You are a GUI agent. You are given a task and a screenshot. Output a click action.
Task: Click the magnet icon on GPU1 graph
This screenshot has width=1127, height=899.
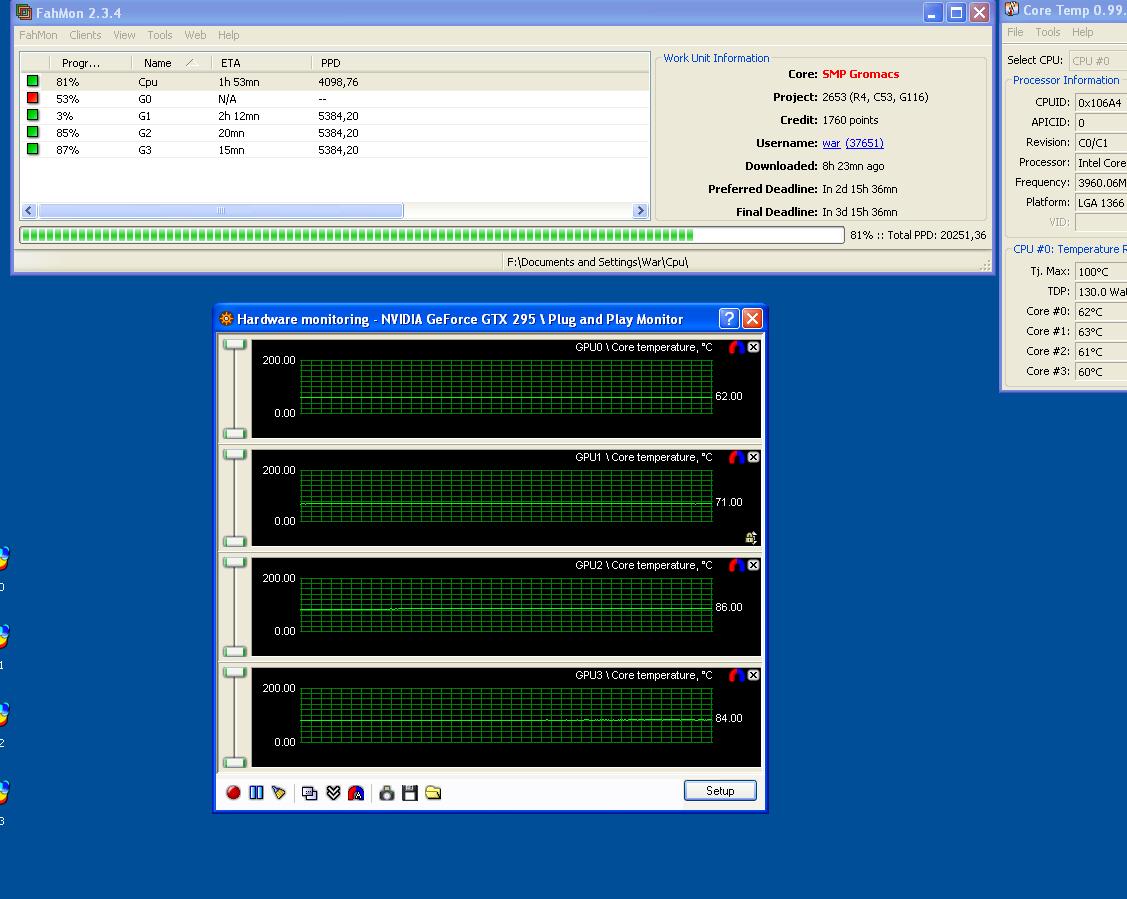(736, 457)
